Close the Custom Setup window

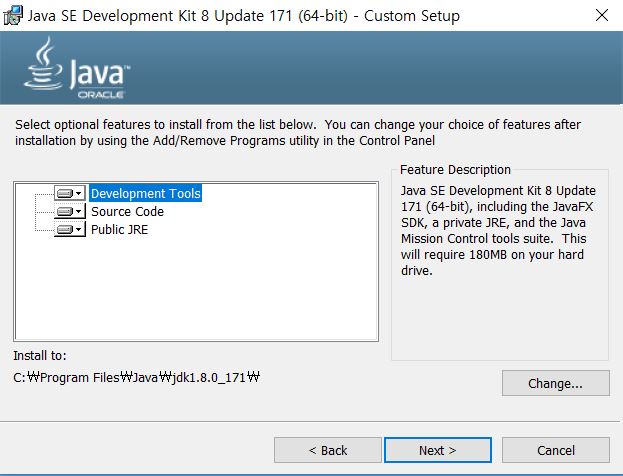point(602,15)
